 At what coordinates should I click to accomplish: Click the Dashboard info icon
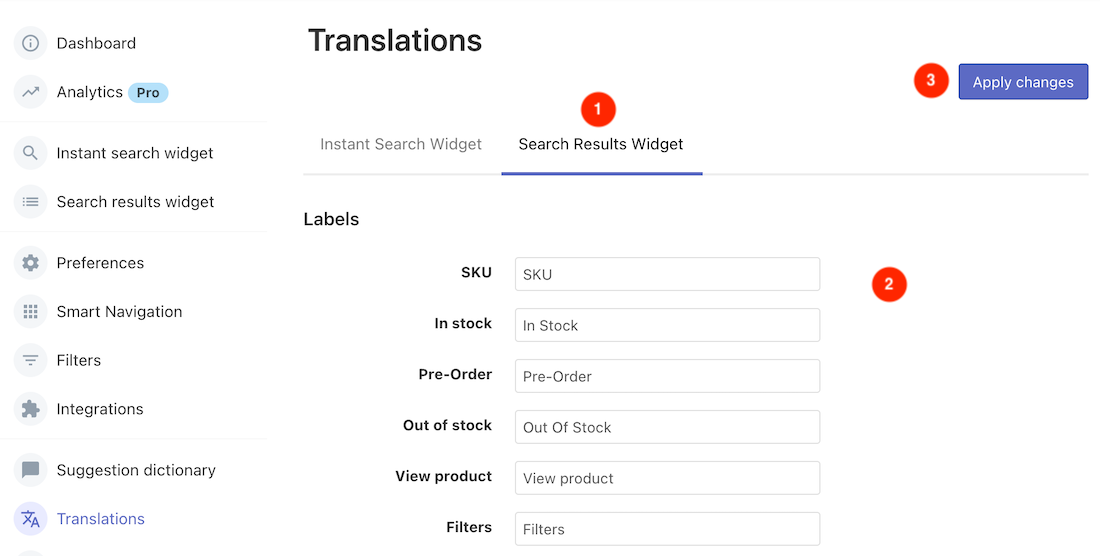click(31, 43)
